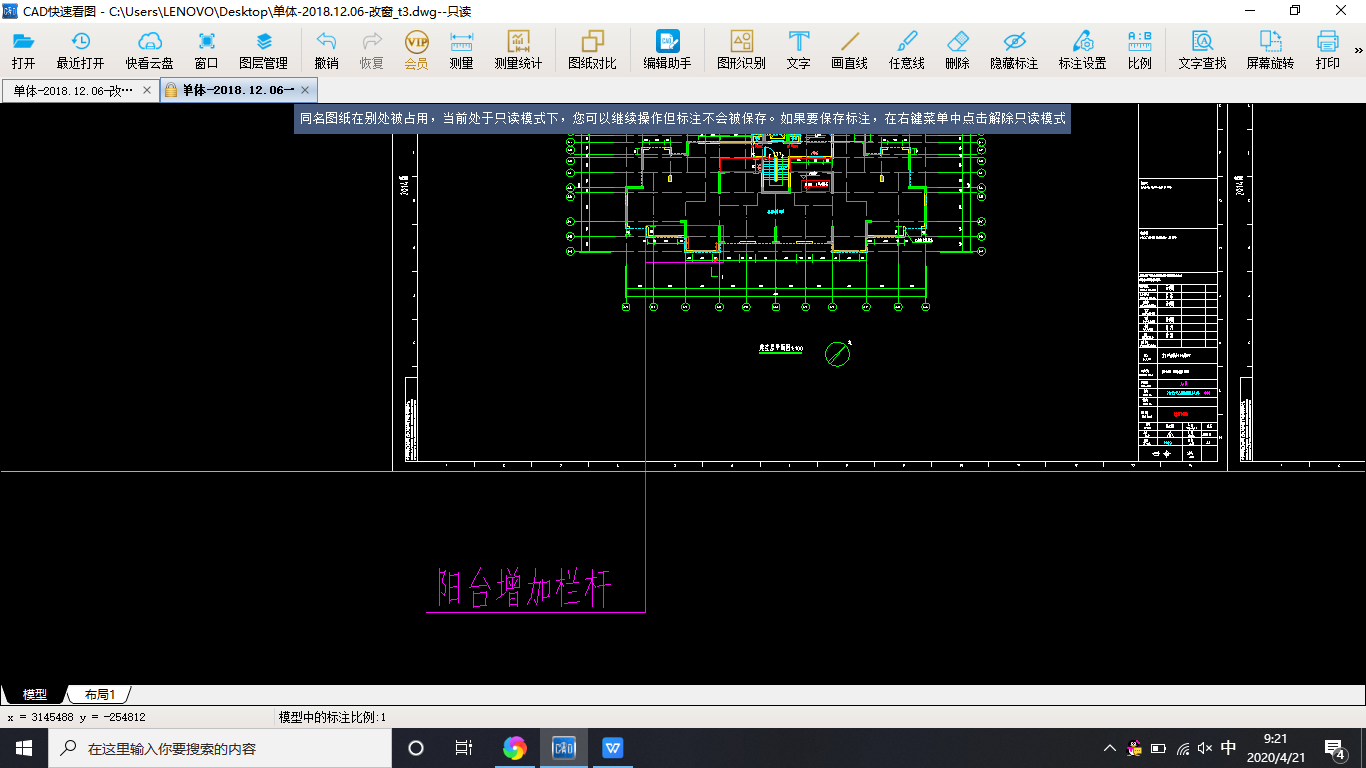Select the 画直线 draw line tool
1366x768 pixels.
pos(849,50)
